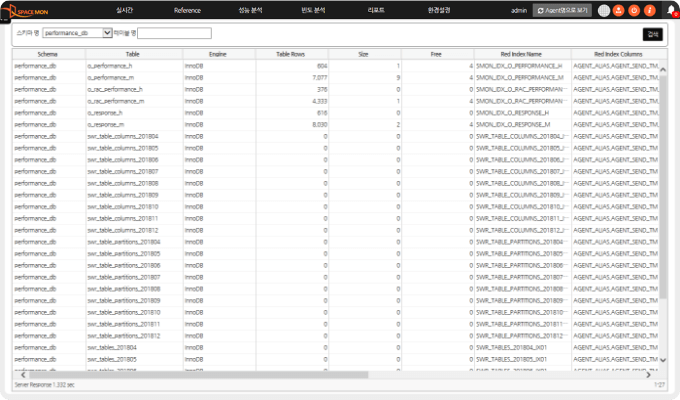Click index name SWR_TABLES_201804_IX01

tap(512, 347)
